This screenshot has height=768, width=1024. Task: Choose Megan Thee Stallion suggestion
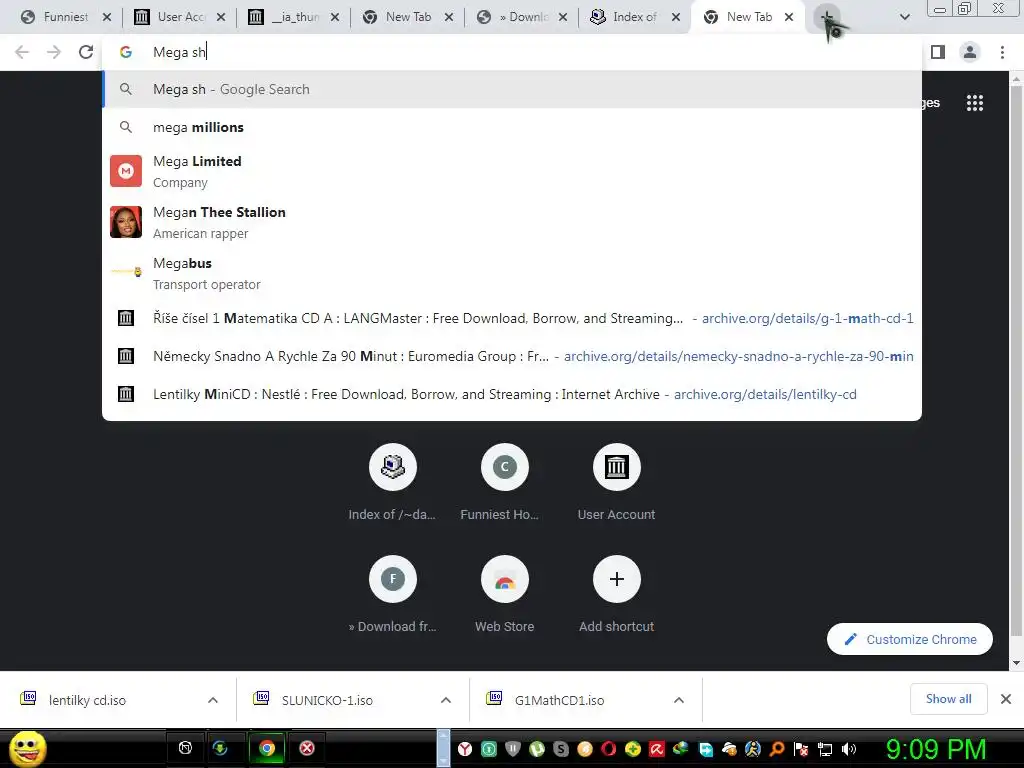click(512, 222)
